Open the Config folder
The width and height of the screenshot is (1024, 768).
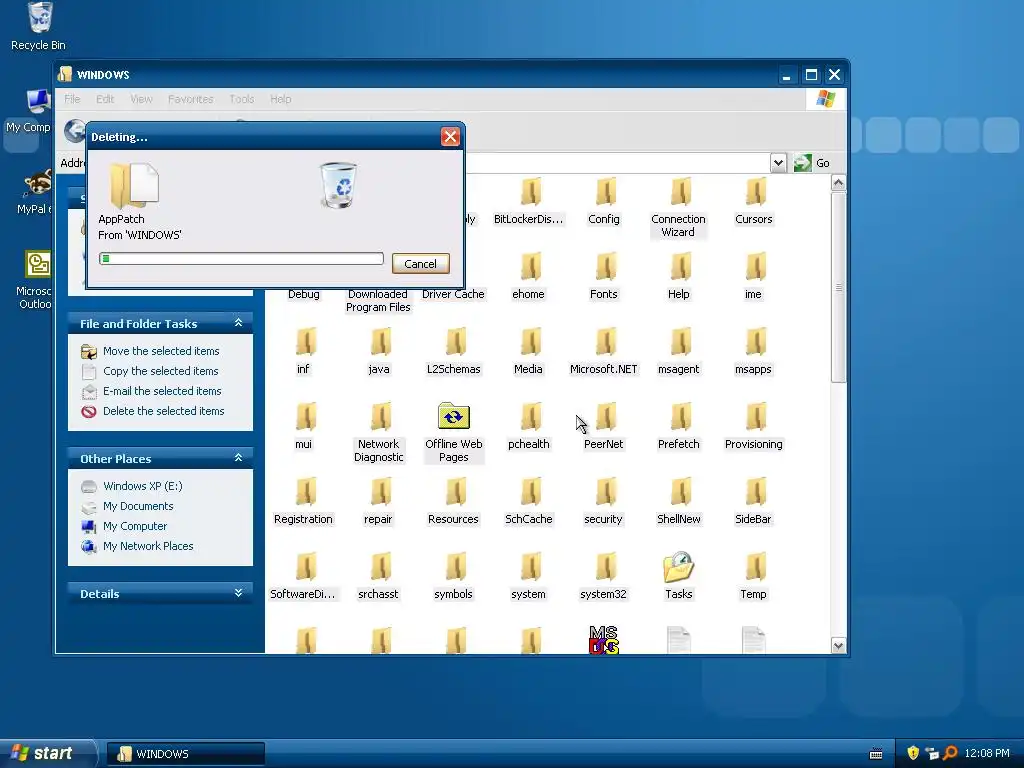[603, 201]
